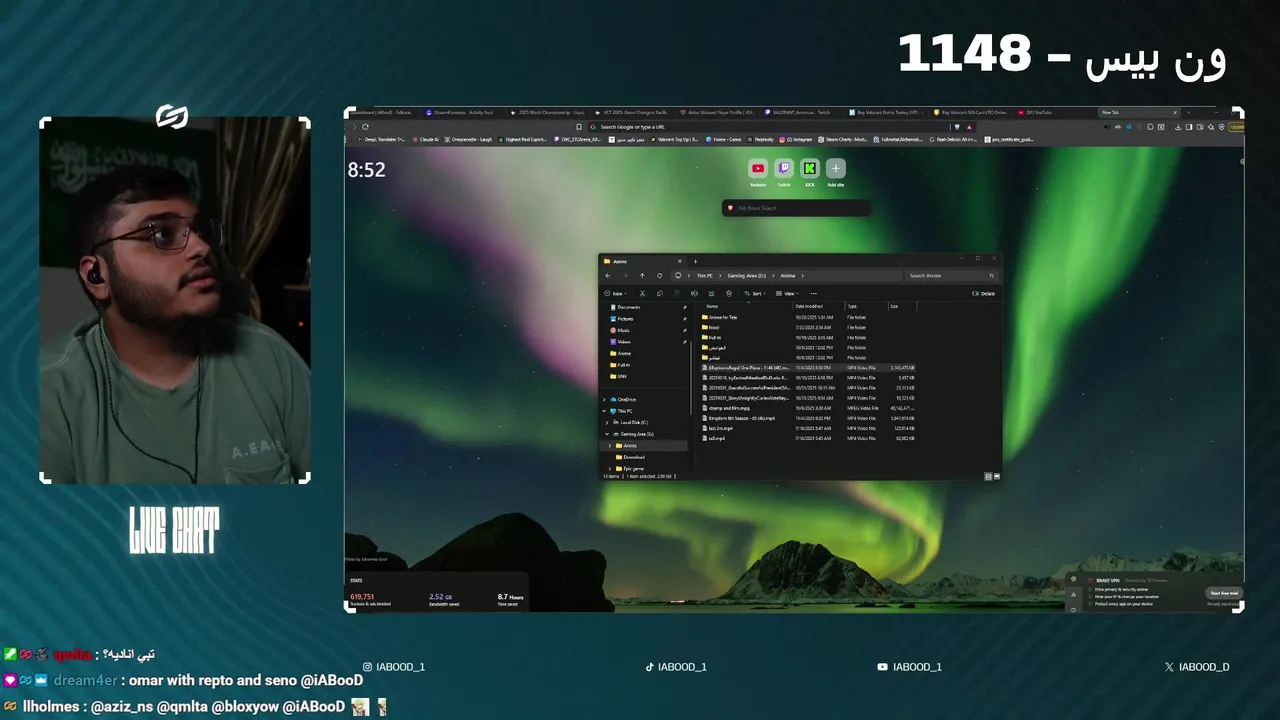Open the Sort dropdown in Explorer

[755, 293]
